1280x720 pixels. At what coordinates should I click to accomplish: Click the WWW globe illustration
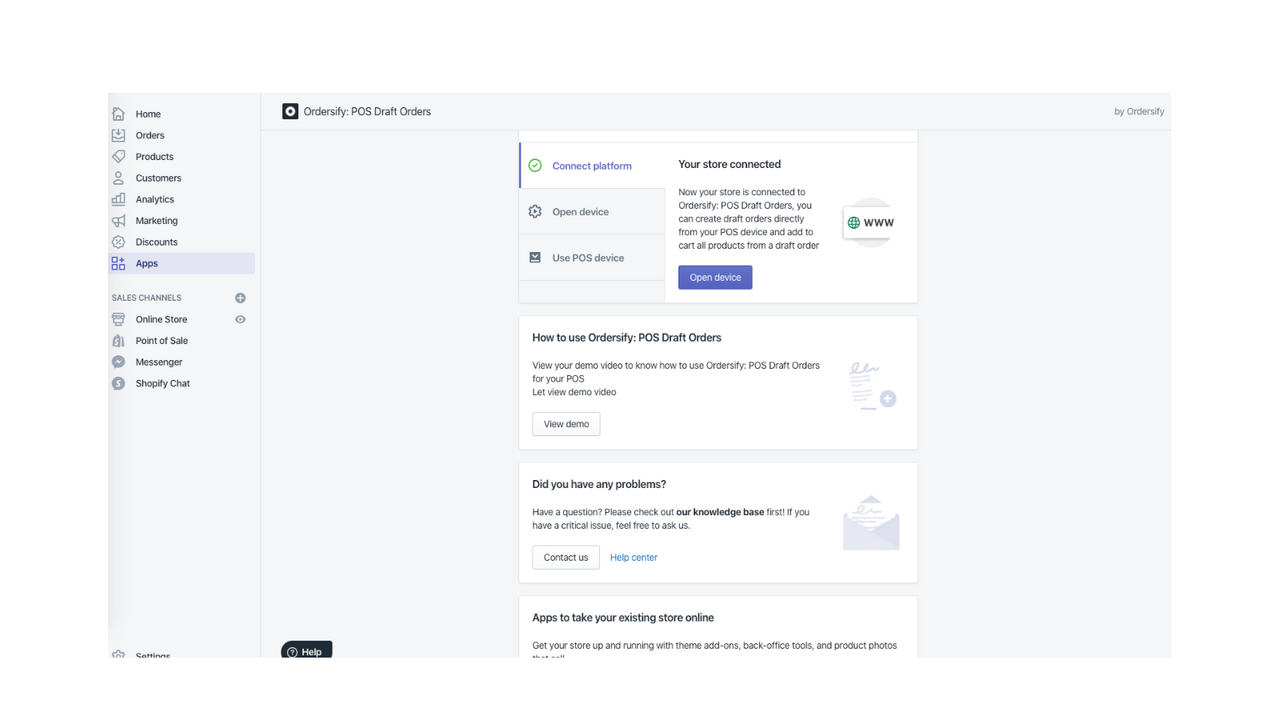coord(869,222)
